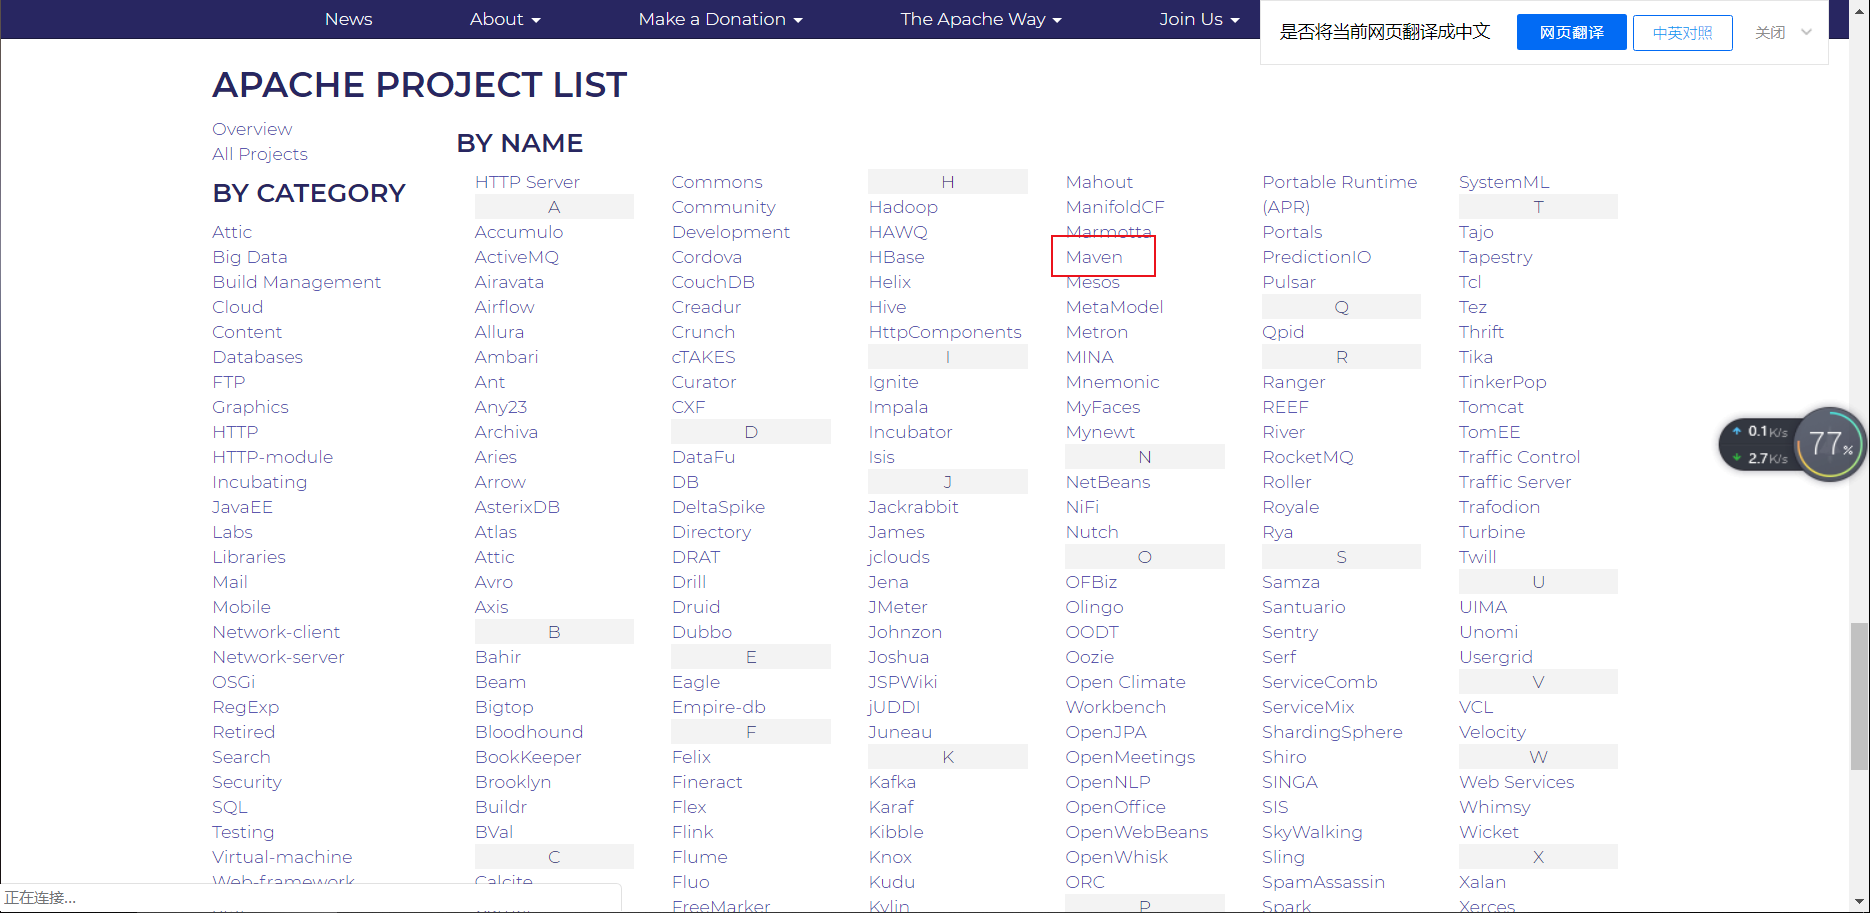Open the Accumulo project link
This screenshot has width=1870, height=913.
click(519, 232)
